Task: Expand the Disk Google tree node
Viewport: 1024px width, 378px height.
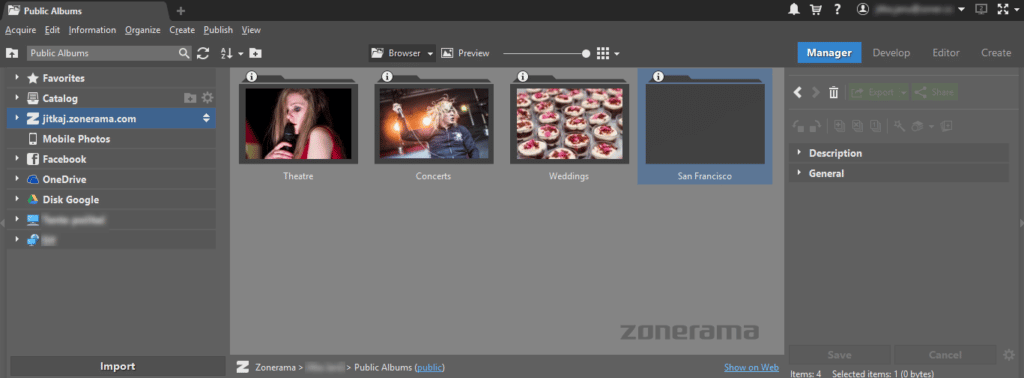Action: pyautogui.click(x=17, y=199)
